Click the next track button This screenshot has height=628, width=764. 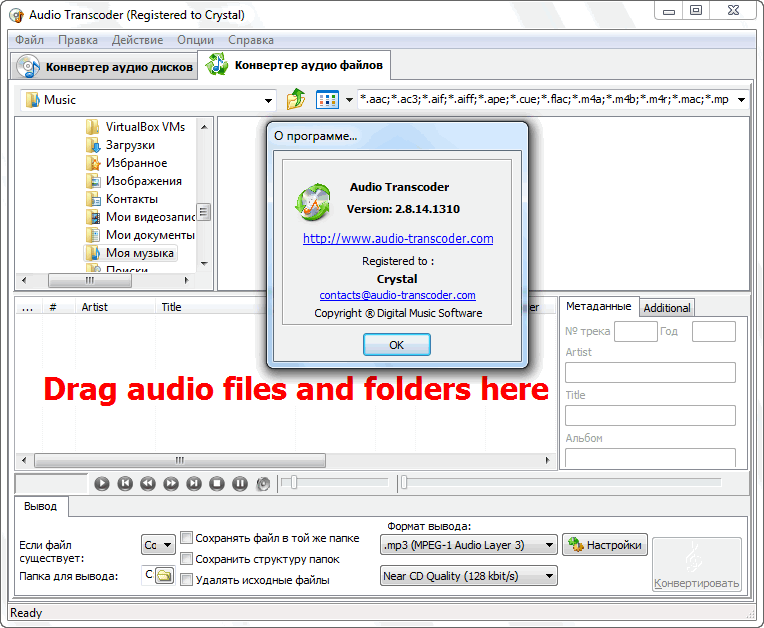(194, 483)
